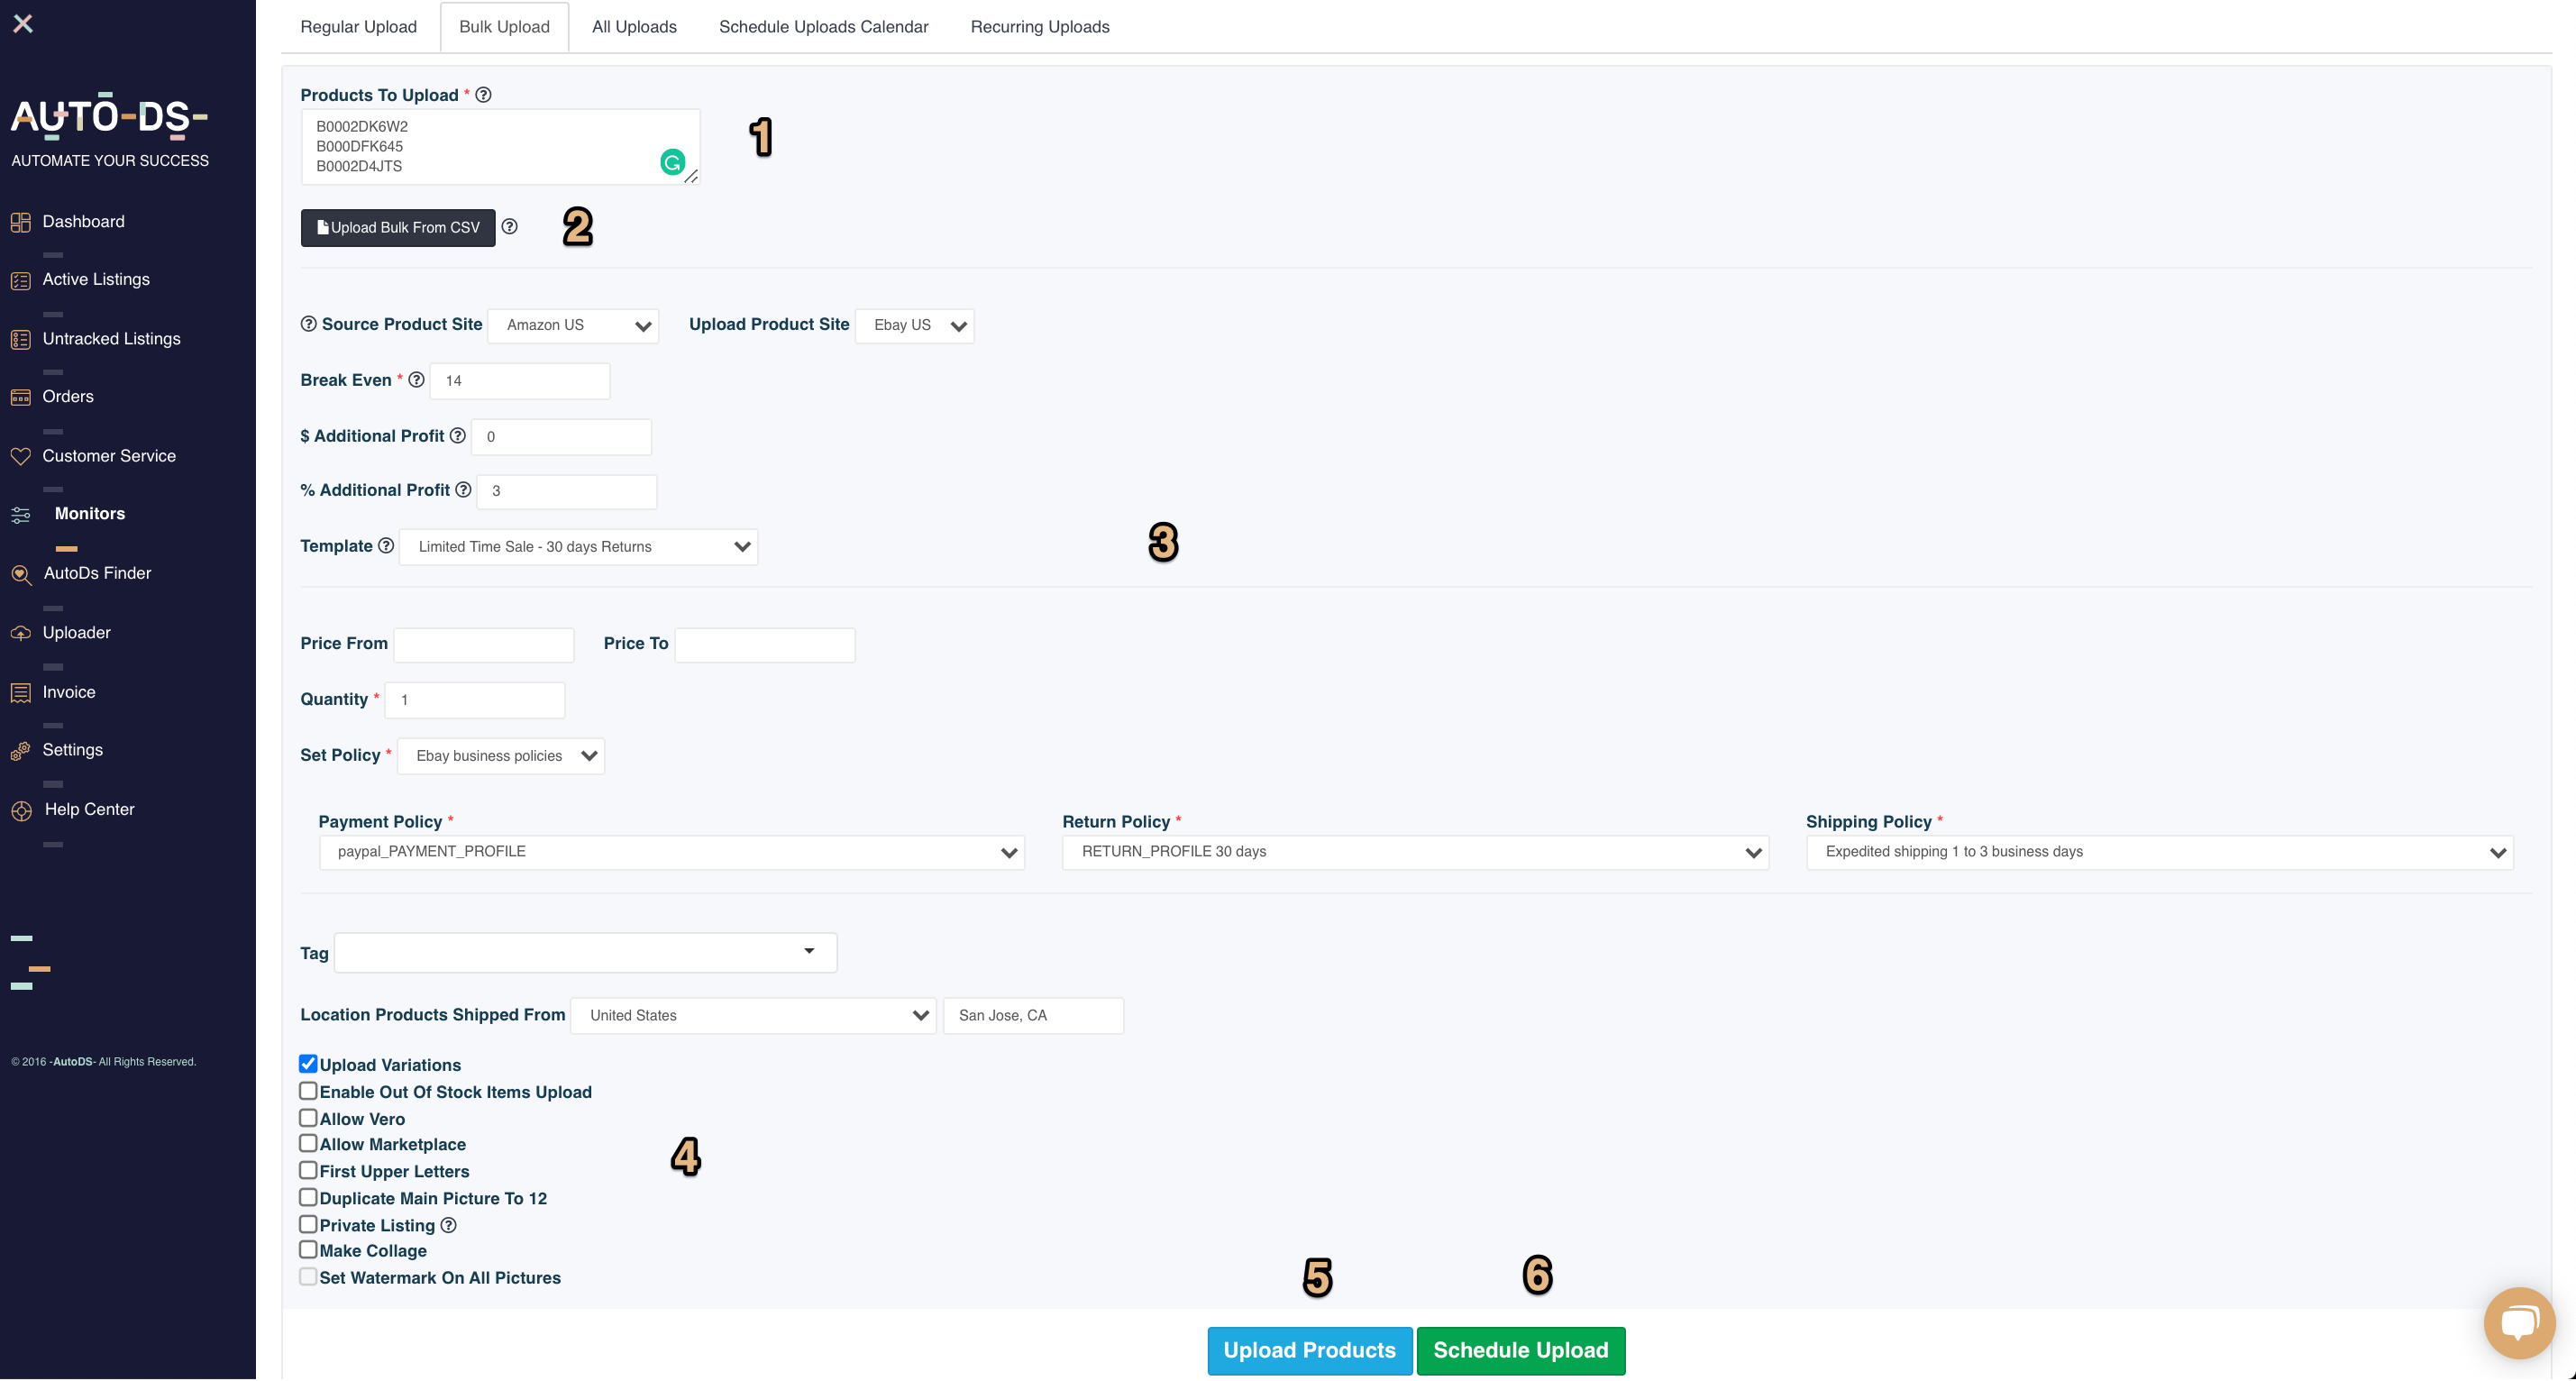Image resolution: width=2576 pixels, height=1381 pixels.
Task: Click help icon next to Break Even
Action: [416, 379]
